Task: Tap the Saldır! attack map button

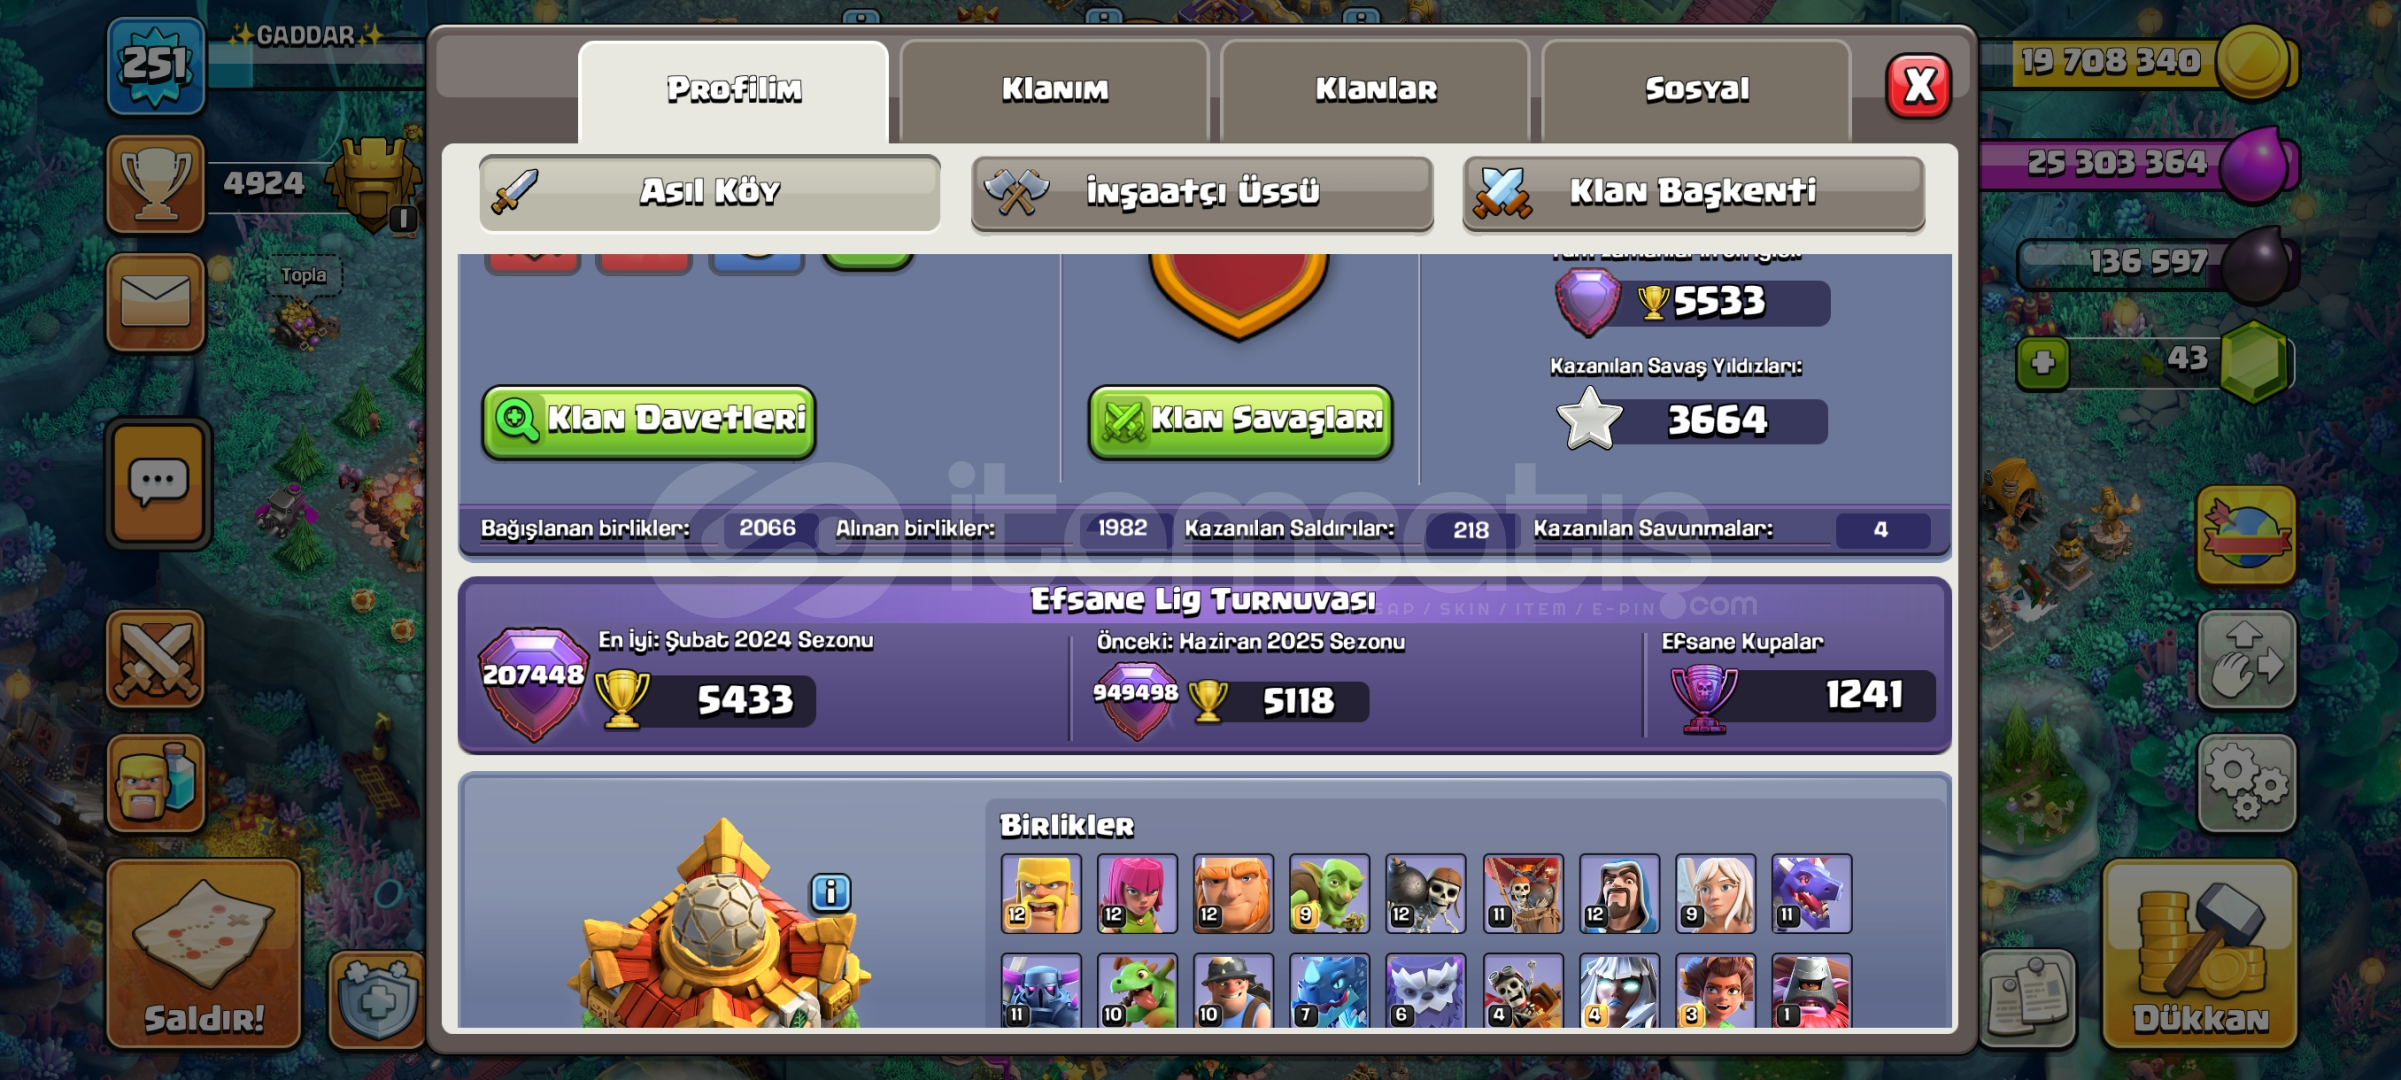Action: (204, 953)
